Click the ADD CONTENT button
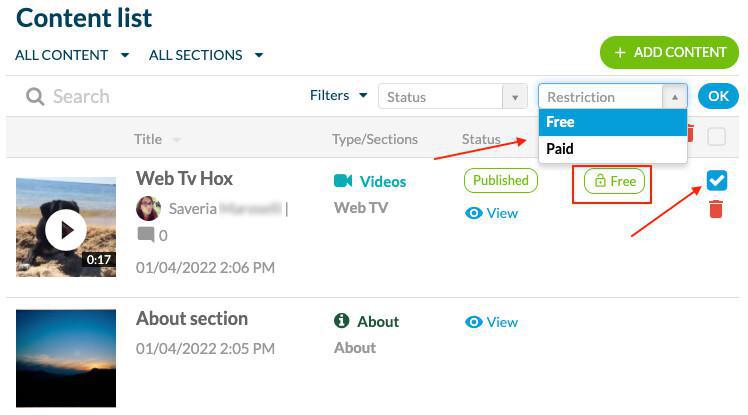The width and height of the screenshot is (748, 415). click(670, 52)
